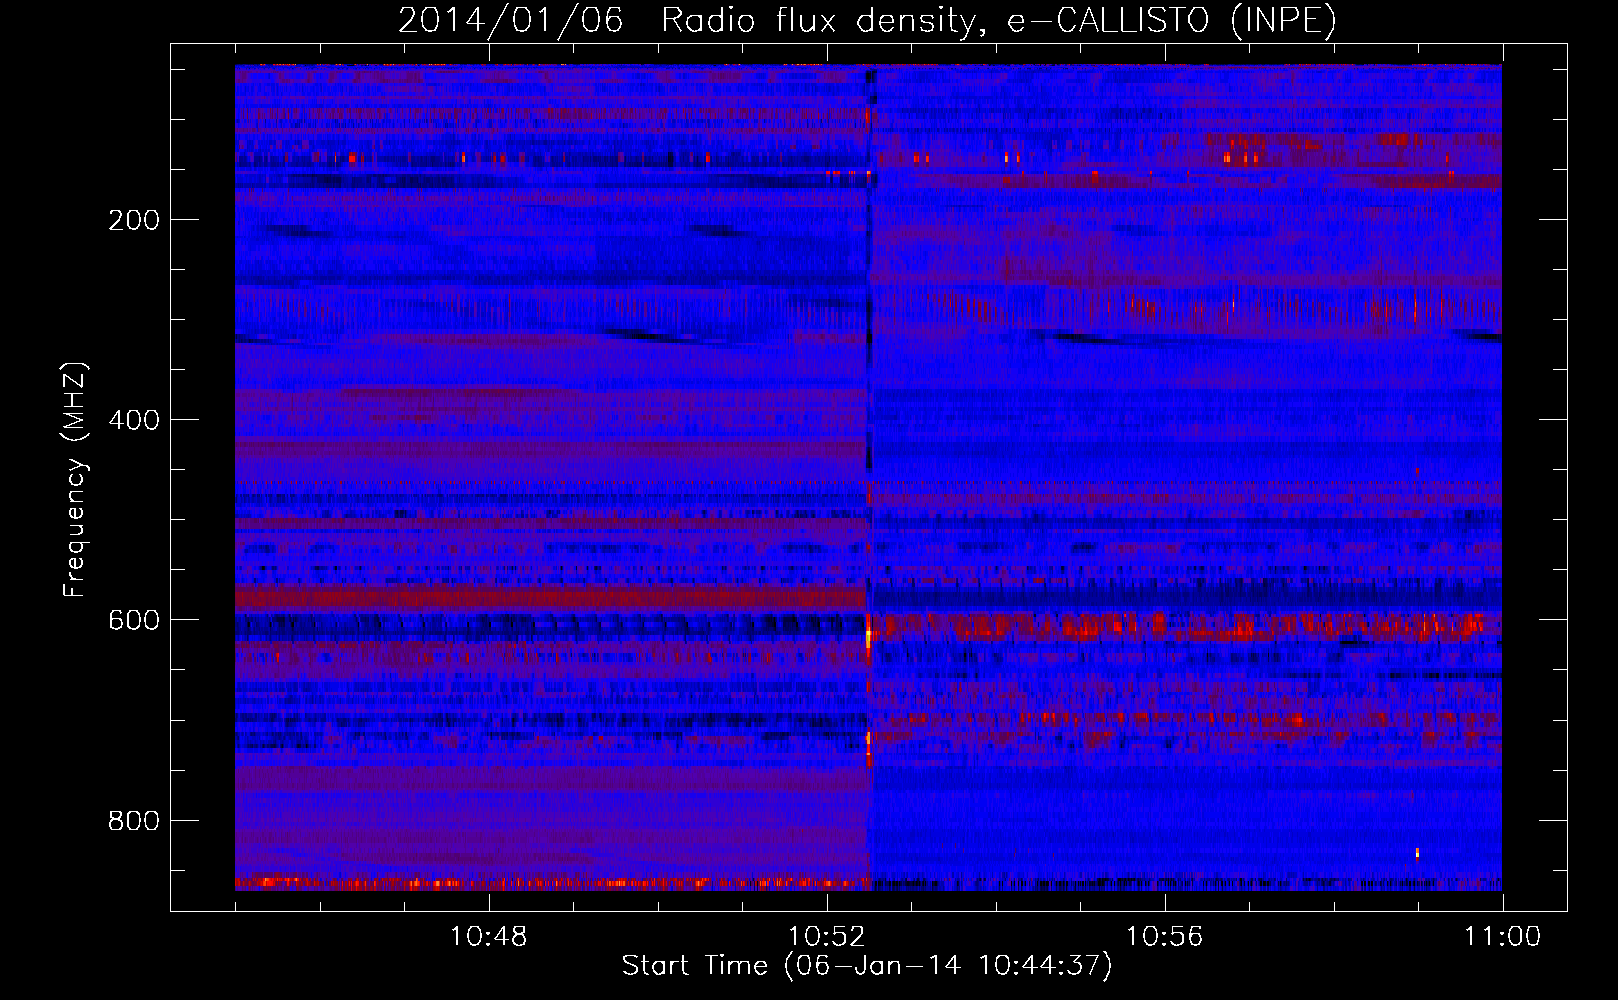This screenshot has height=1000, width=1618.
Task: Click the 600 frequency tick label
Action: (x=134, y=620)
